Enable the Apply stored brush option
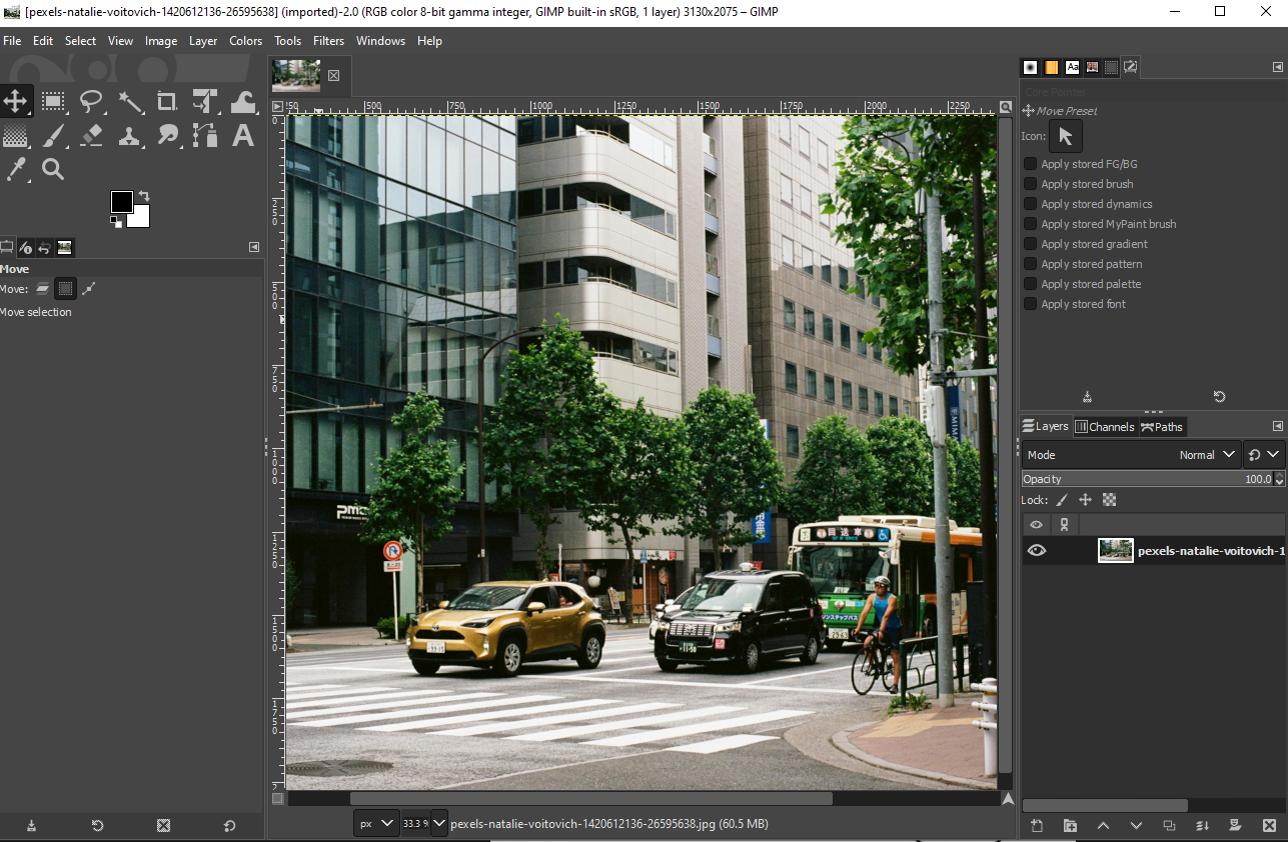Viewport: 1288px width, 842px height. 1029,184
